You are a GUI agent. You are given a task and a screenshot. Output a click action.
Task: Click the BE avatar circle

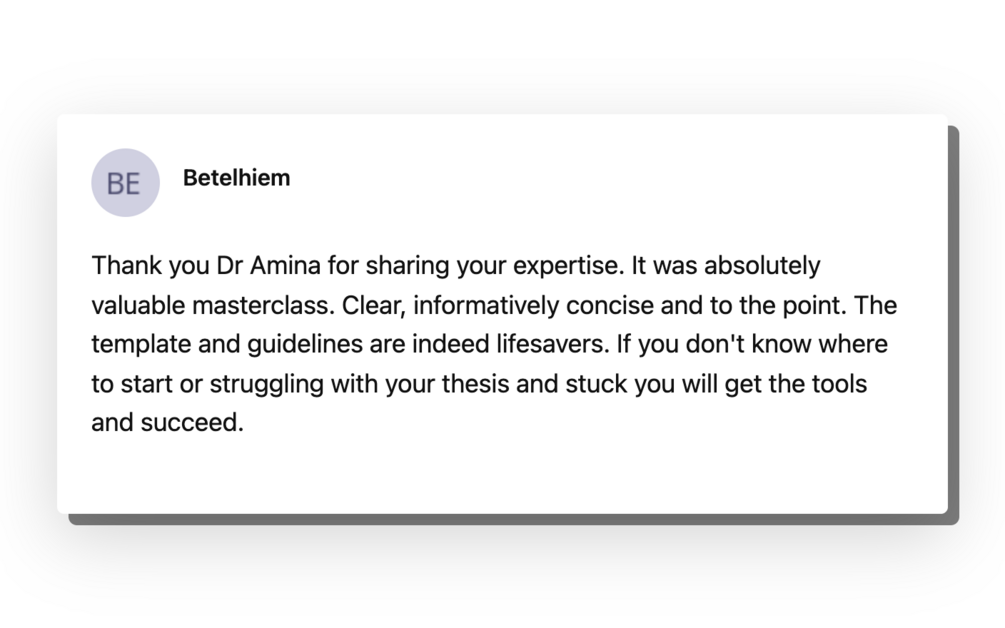pos(125,183)
